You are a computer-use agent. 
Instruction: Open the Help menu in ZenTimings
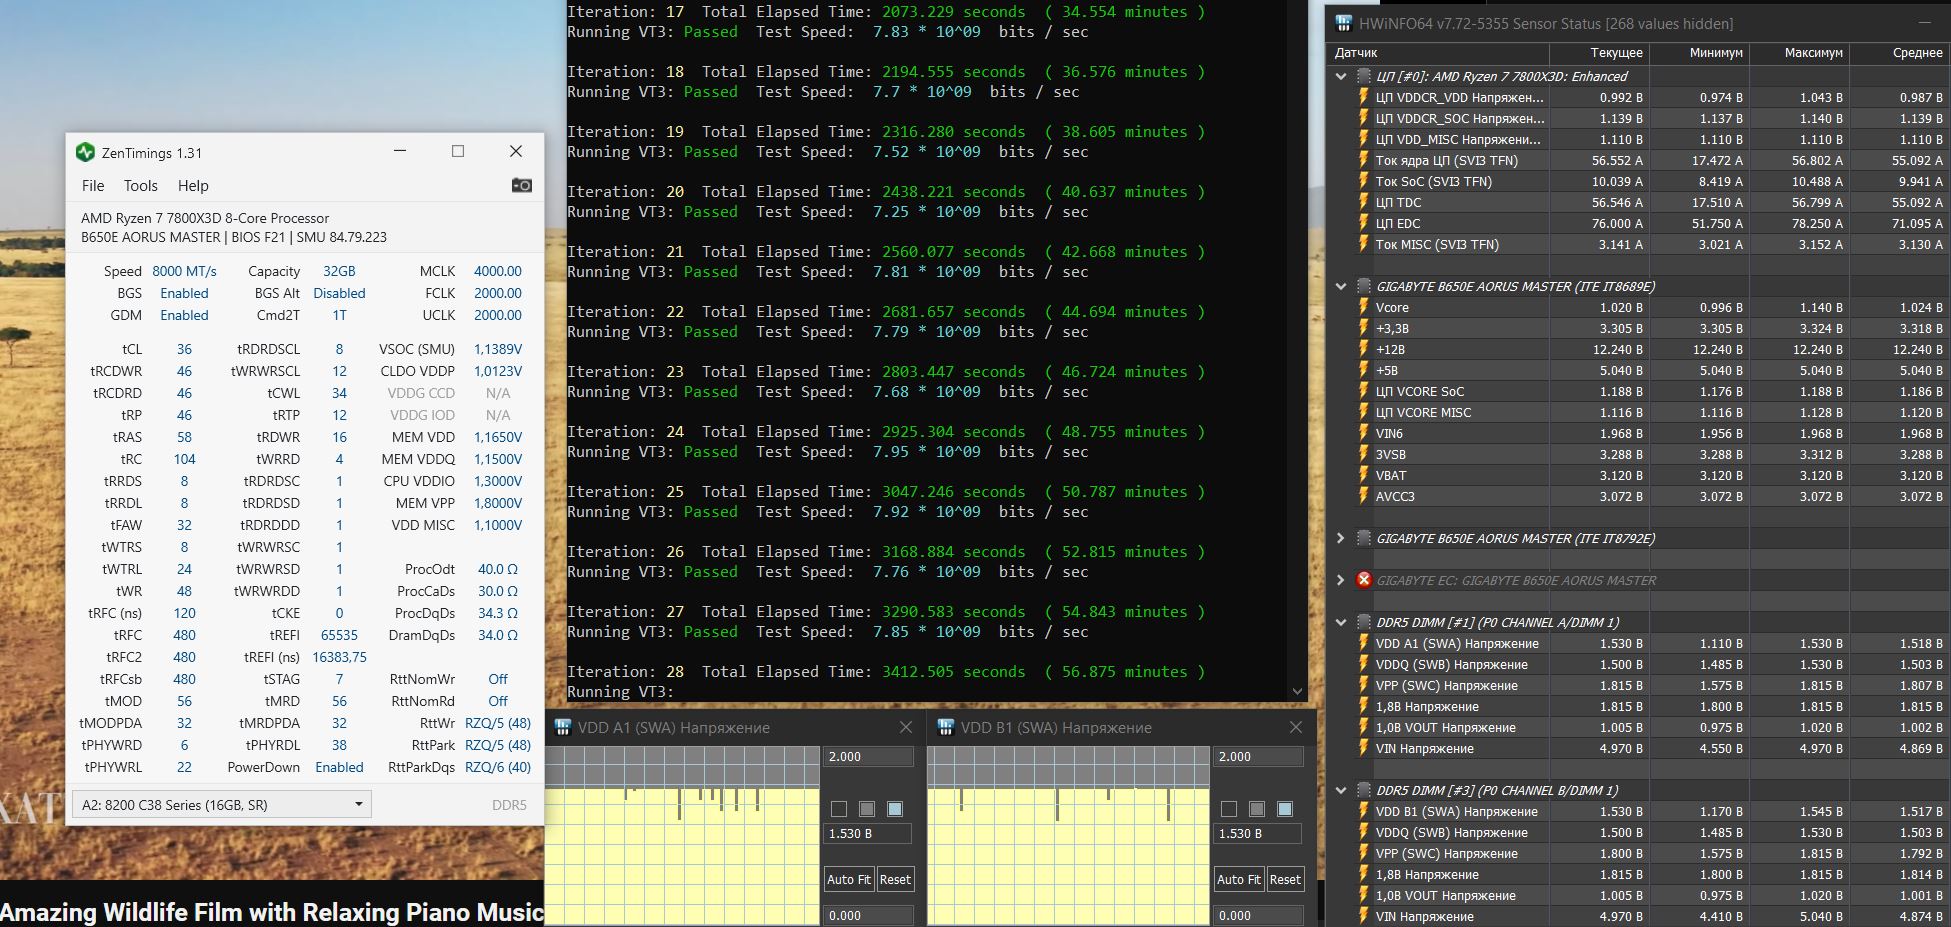coord(193,185)
